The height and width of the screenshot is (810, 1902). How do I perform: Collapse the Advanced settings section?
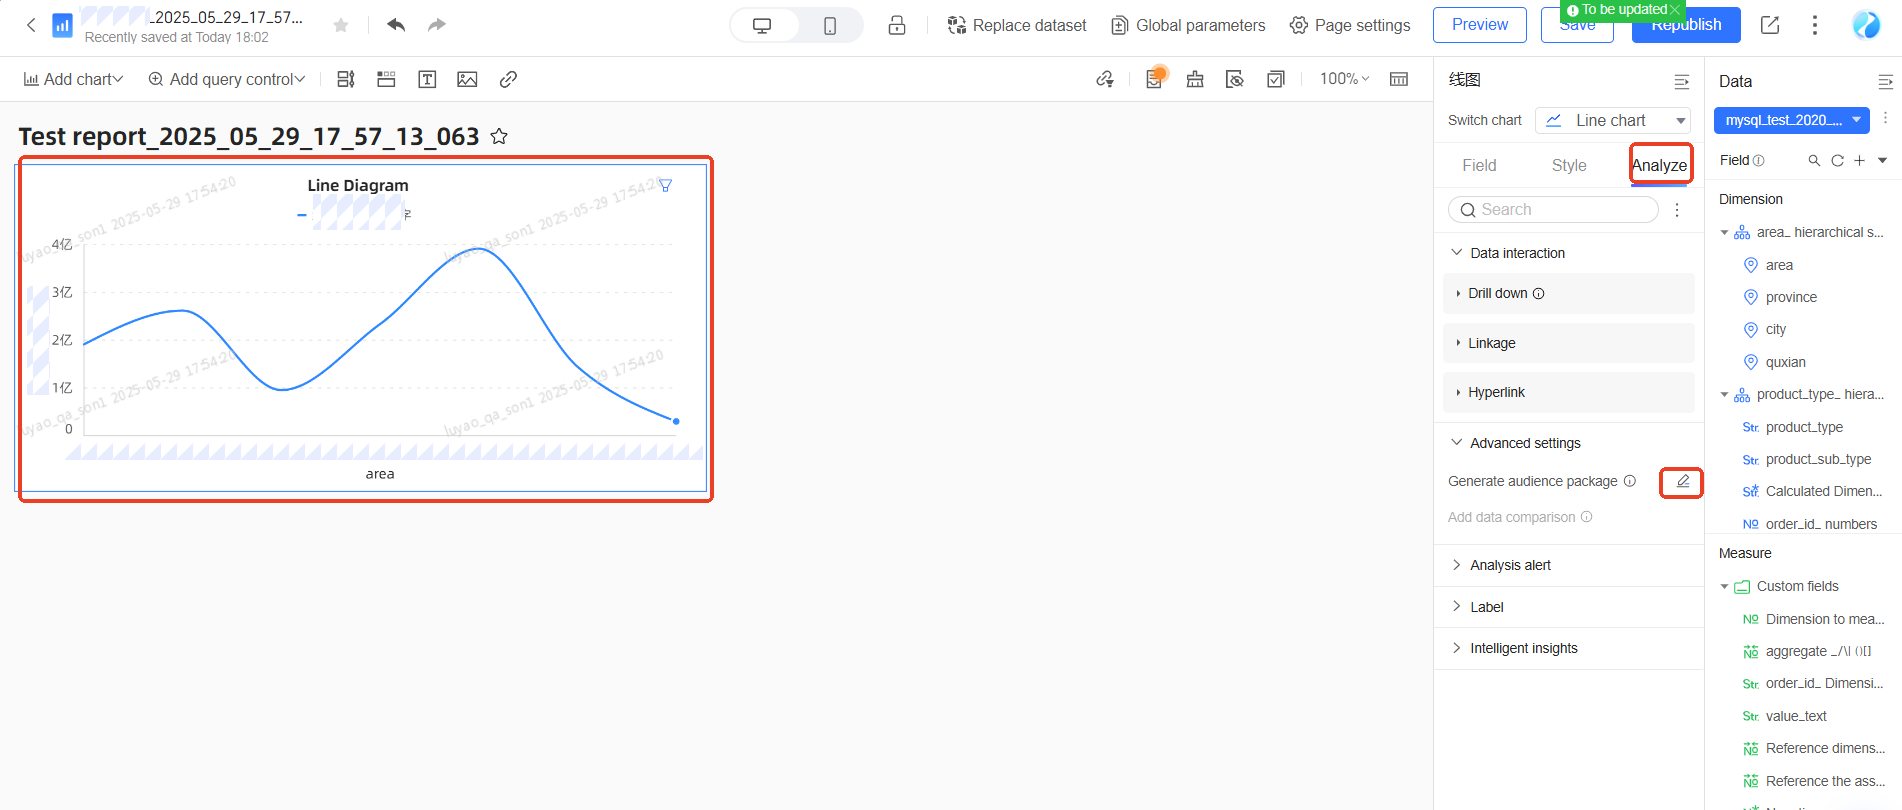[1457, 442]
